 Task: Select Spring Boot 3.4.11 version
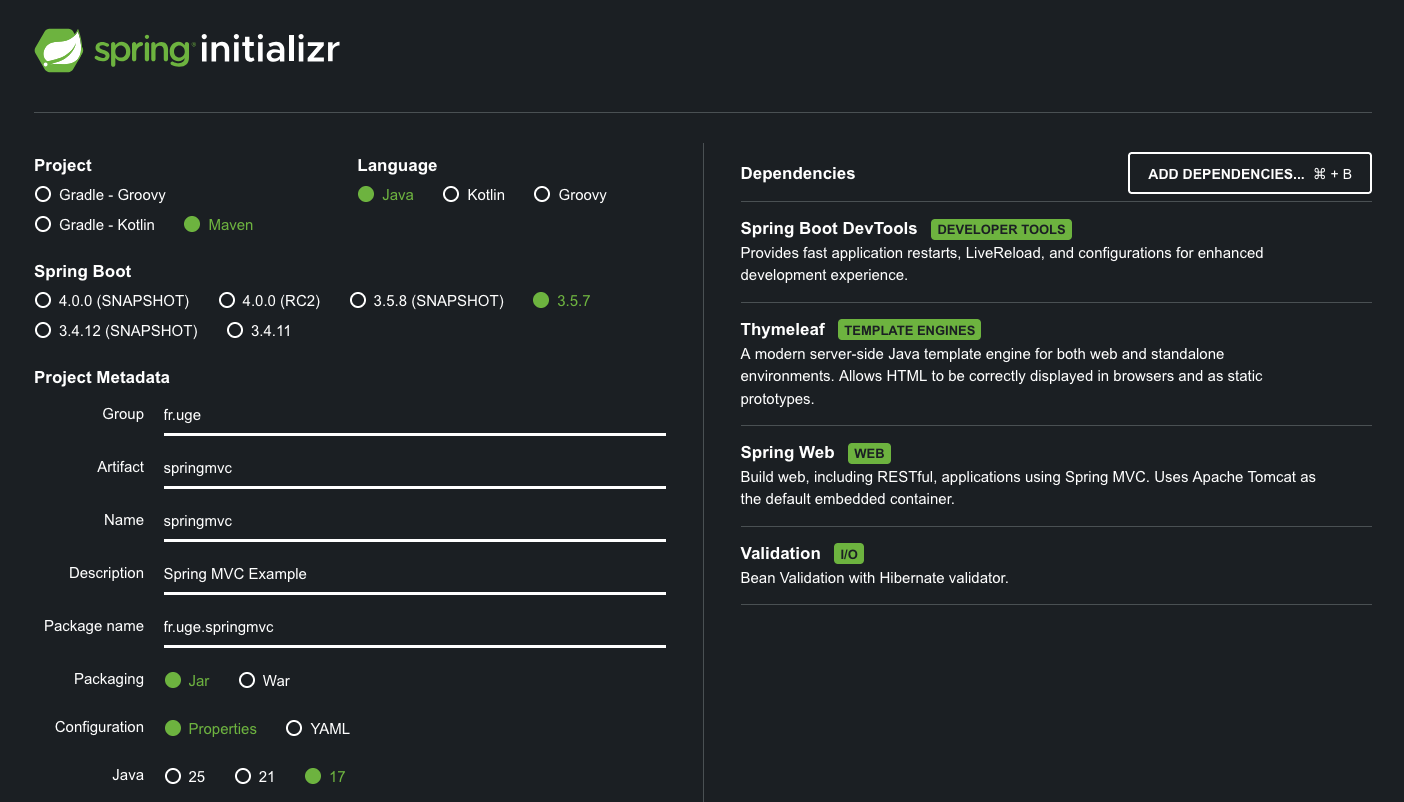259,331
